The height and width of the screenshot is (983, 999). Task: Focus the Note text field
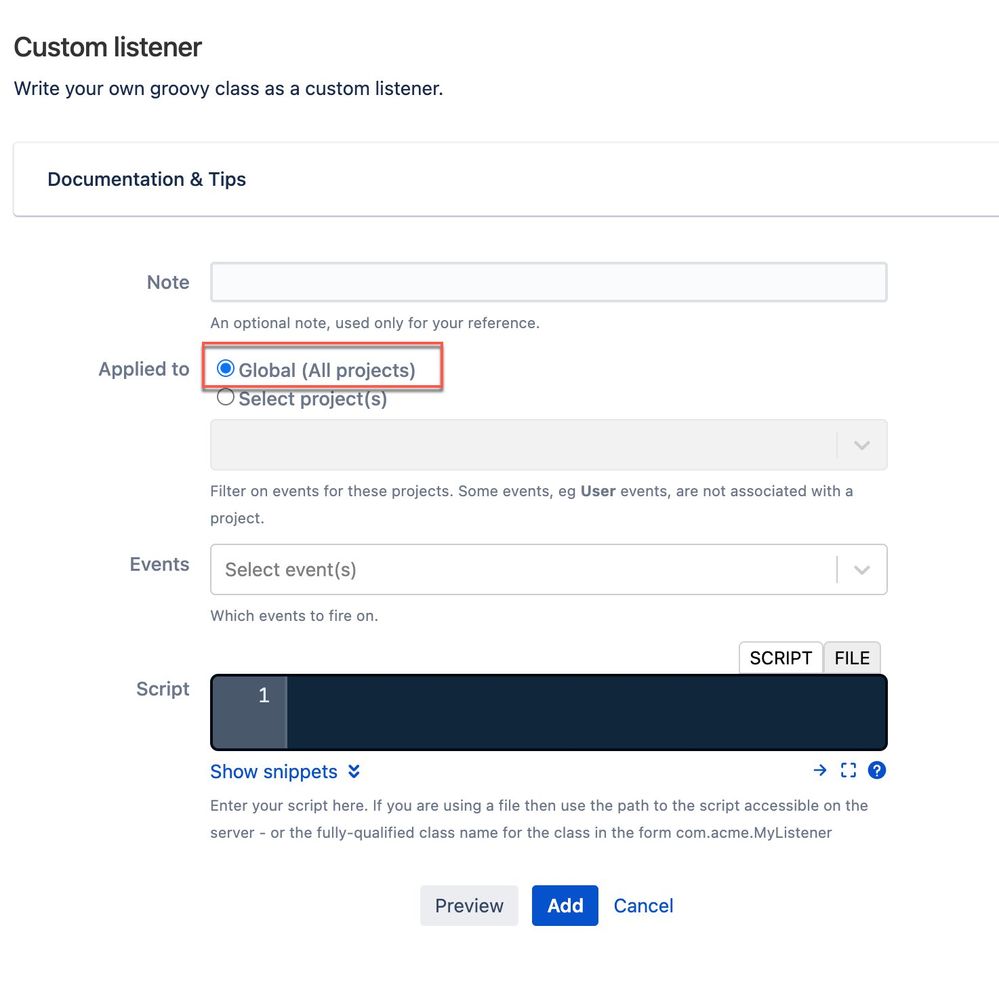(549, 282)
